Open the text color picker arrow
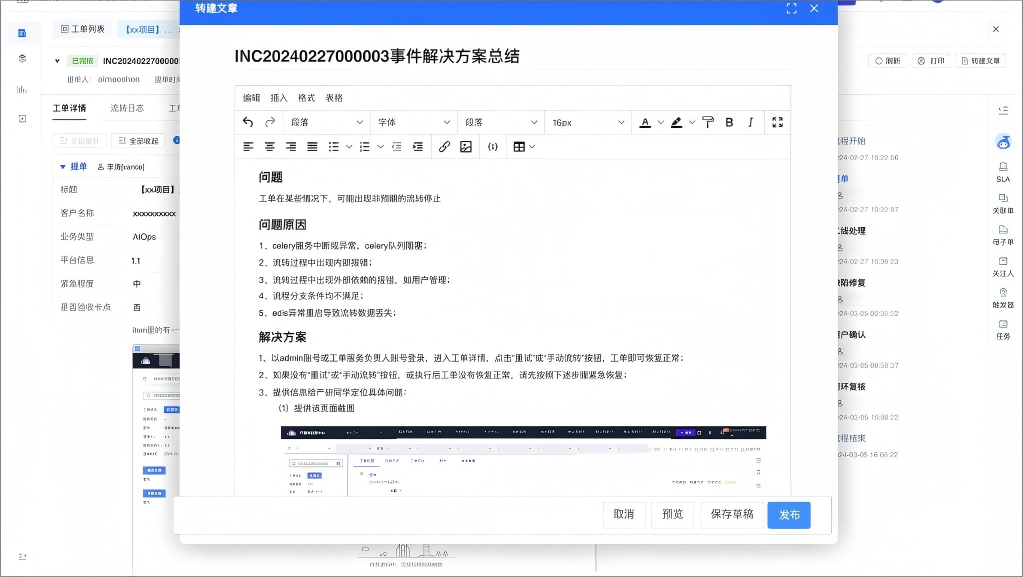 661,122
